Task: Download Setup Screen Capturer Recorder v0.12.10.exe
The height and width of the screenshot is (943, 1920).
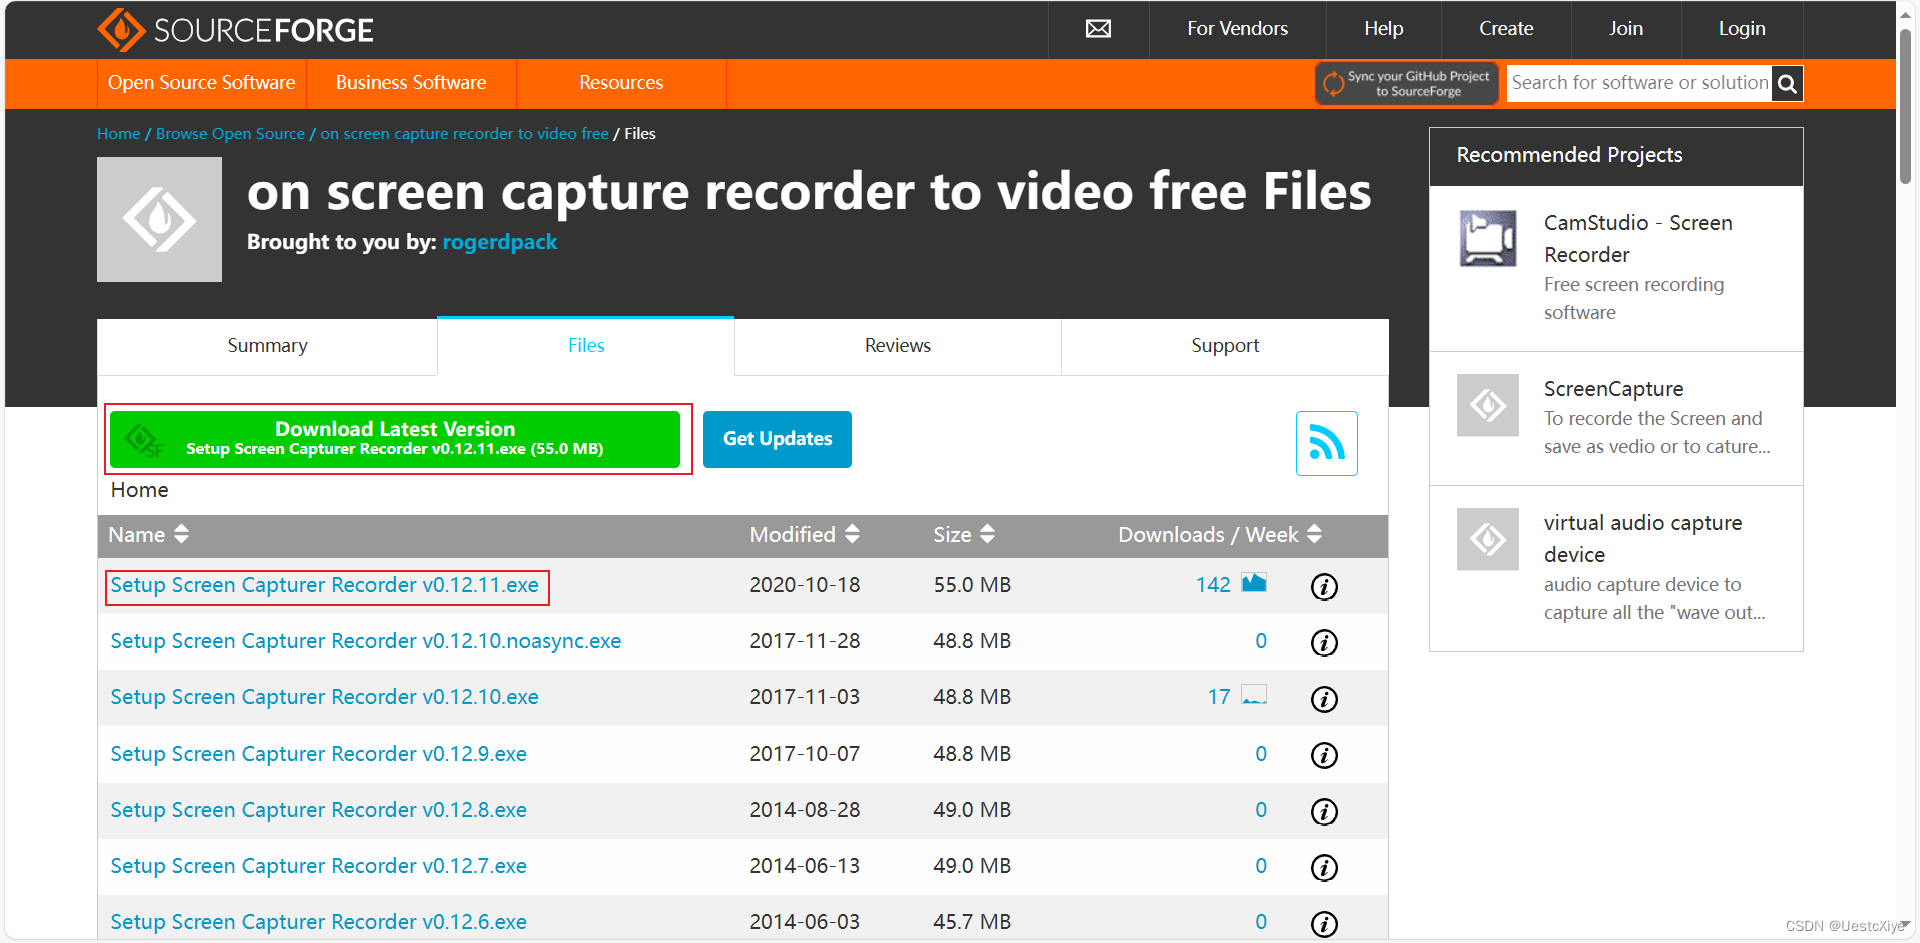Action: pyautogui.click(x=324, y=697)
